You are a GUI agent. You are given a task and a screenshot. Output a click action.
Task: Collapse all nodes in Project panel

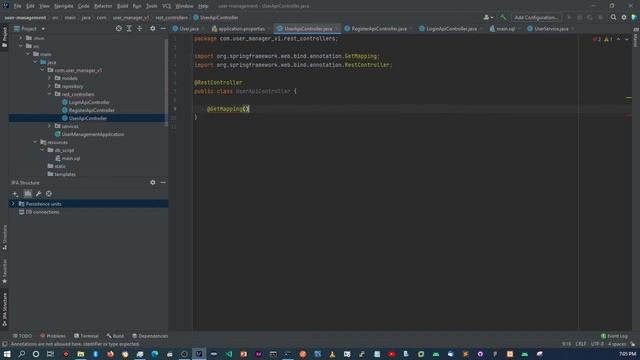[x=140, y=29]
